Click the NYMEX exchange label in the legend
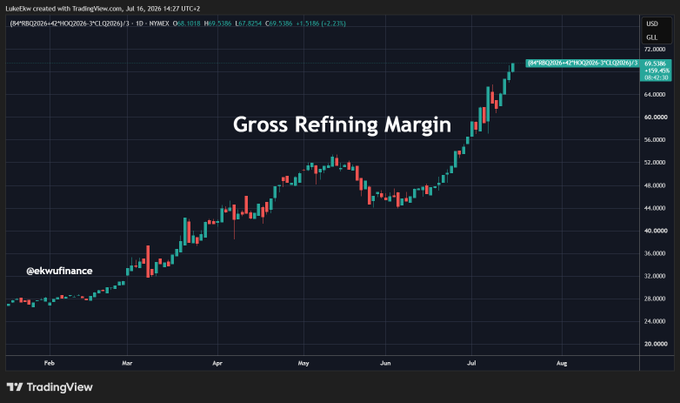Image resolution: width=680 pixels, height=403 pixels. [159, 23]
